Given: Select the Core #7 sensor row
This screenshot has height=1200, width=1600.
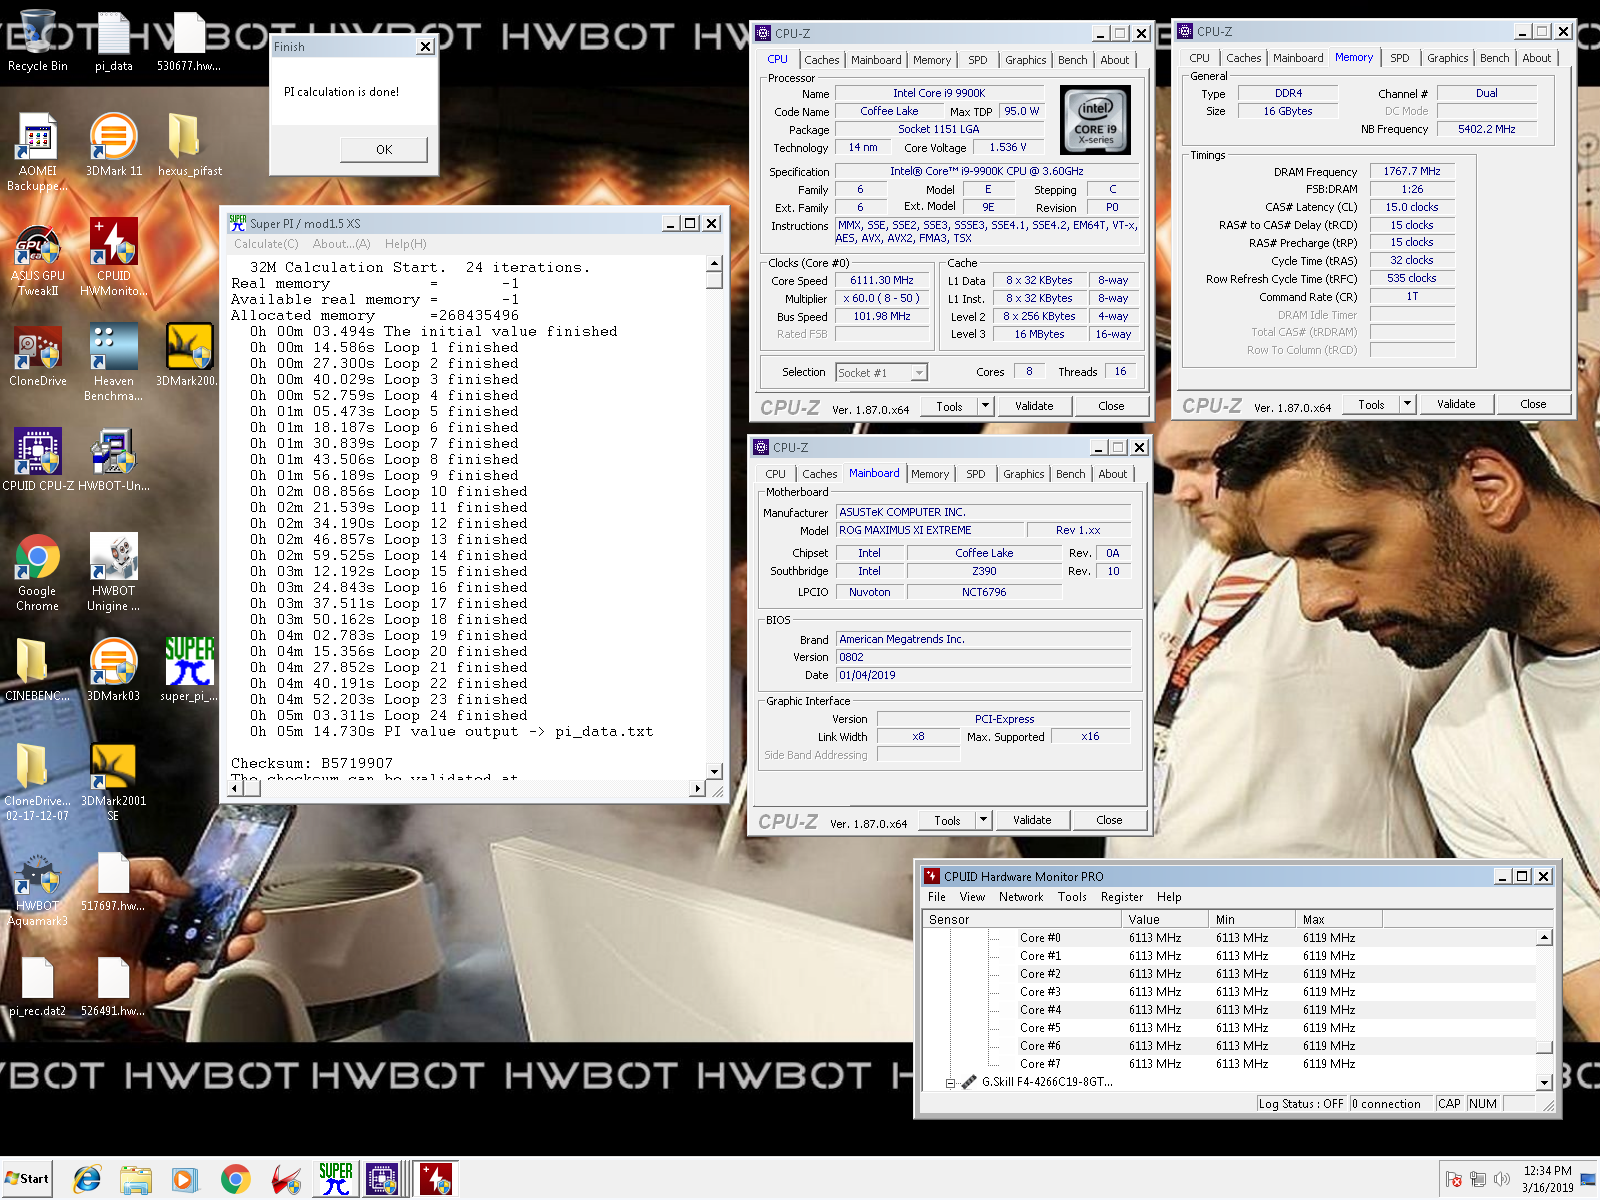Looking at the screenshot, I should pyautogui.click(x=1229, y=1064).
